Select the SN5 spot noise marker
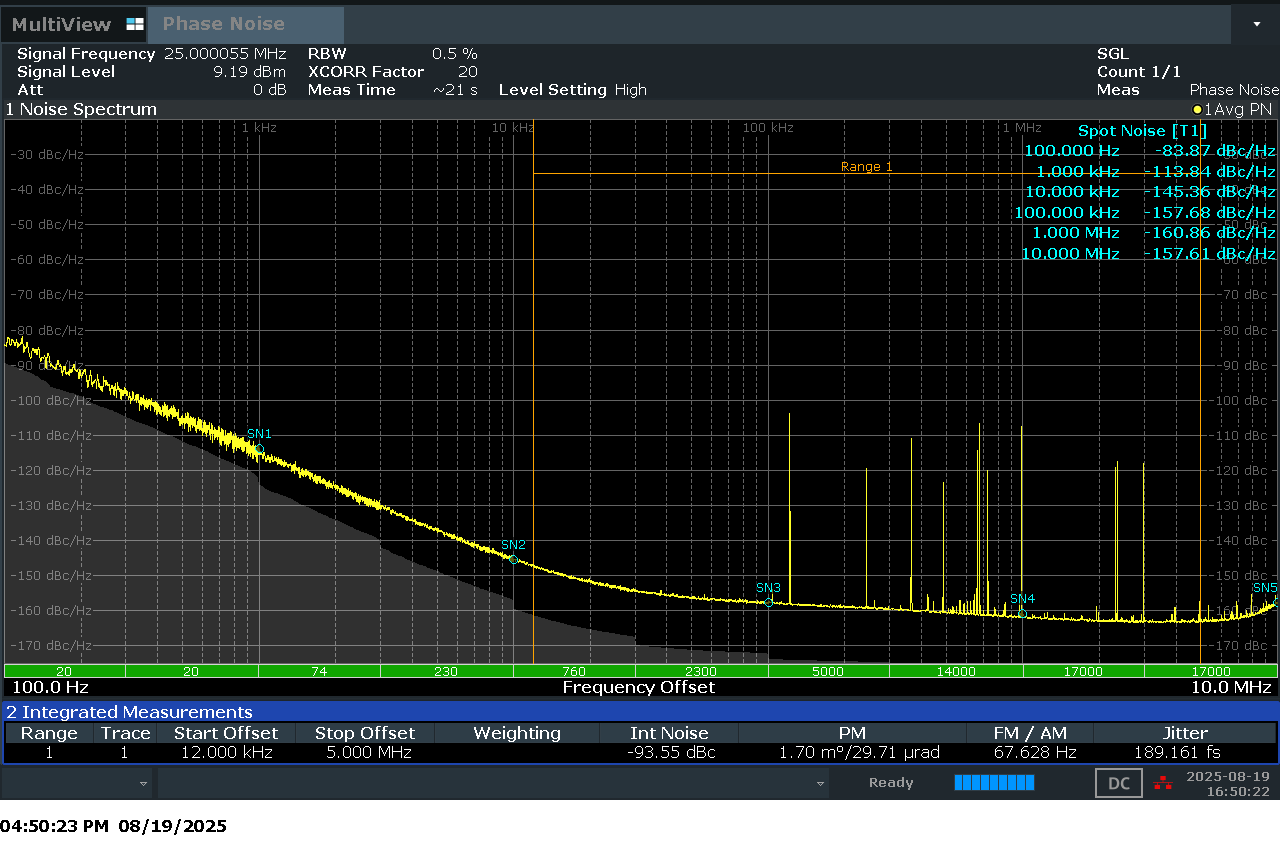Screen dimensions: 1280x850 (x=1274, y=603)
